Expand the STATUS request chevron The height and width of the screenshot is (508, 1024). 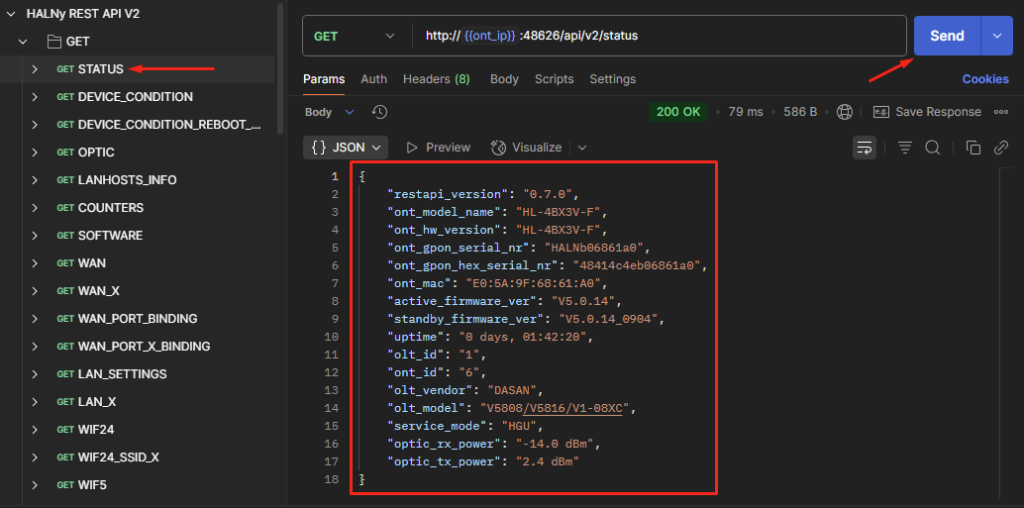(35, 69)
